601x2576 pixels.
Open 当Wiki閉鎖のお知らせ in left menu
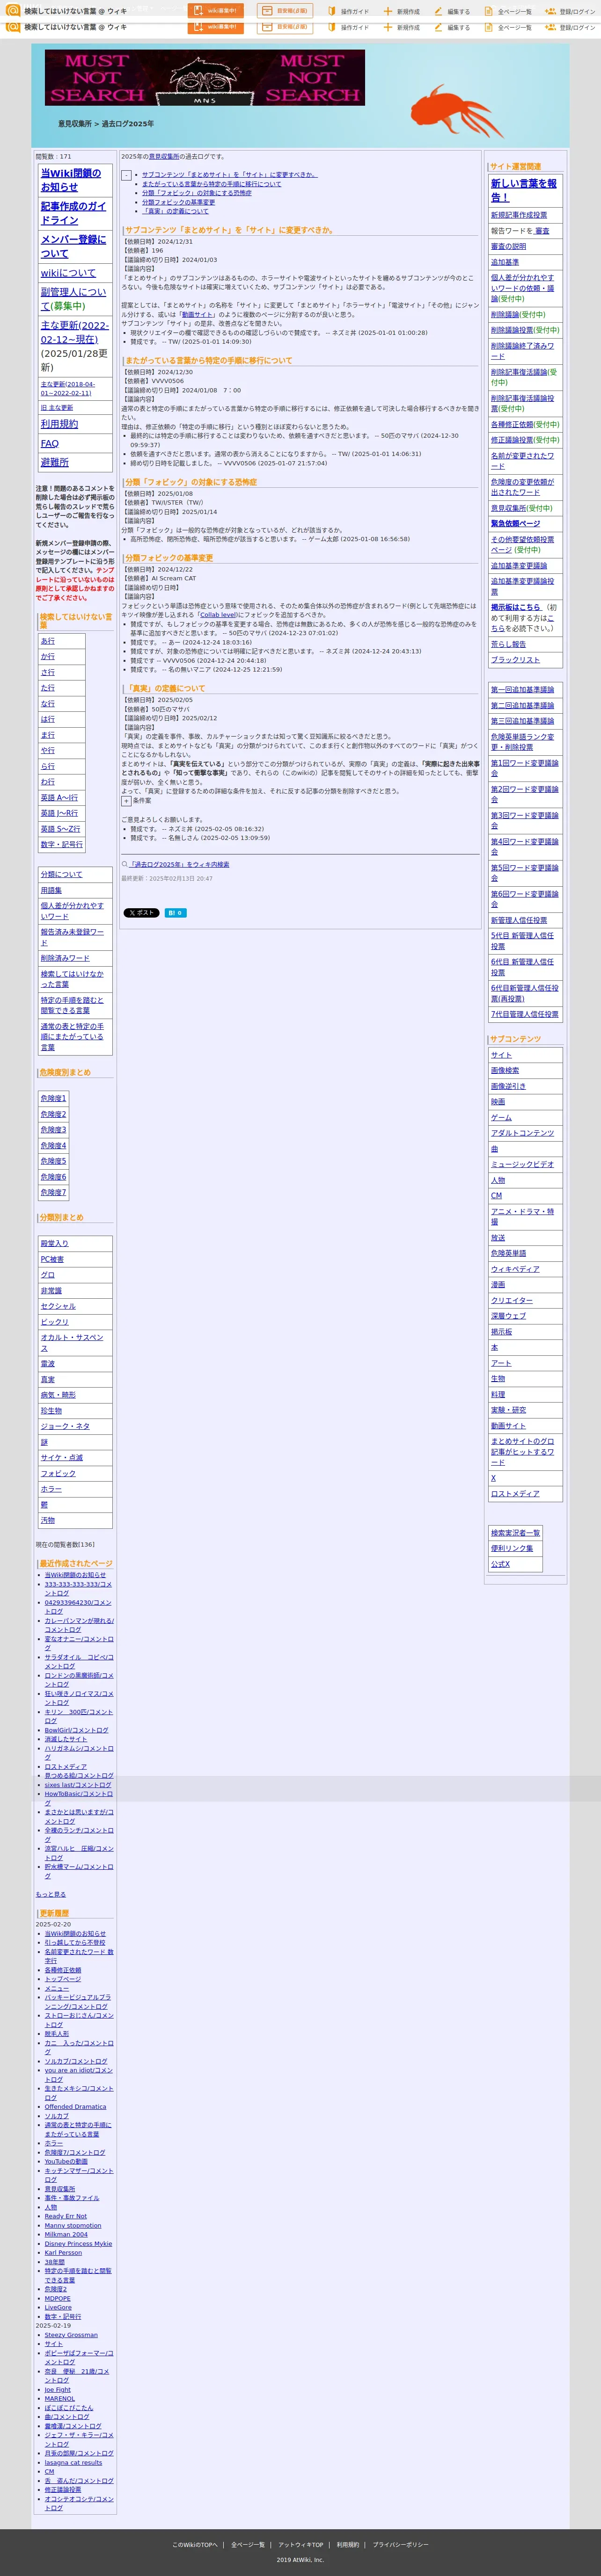tap(71, 180)
